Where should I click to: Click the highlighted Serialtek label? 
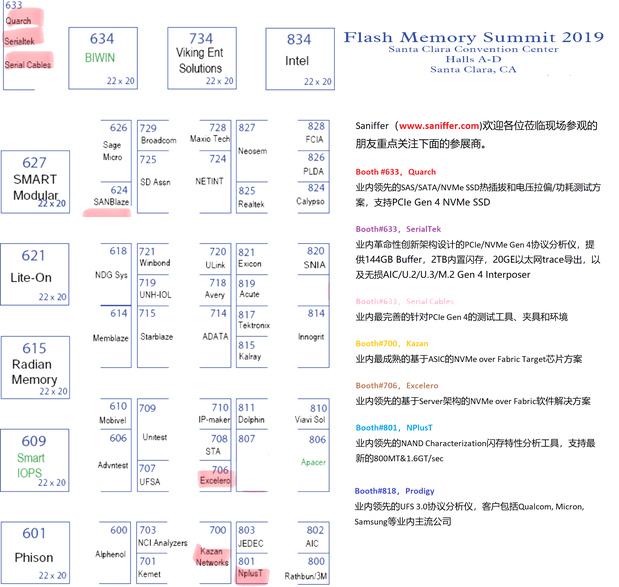(19, 41)
